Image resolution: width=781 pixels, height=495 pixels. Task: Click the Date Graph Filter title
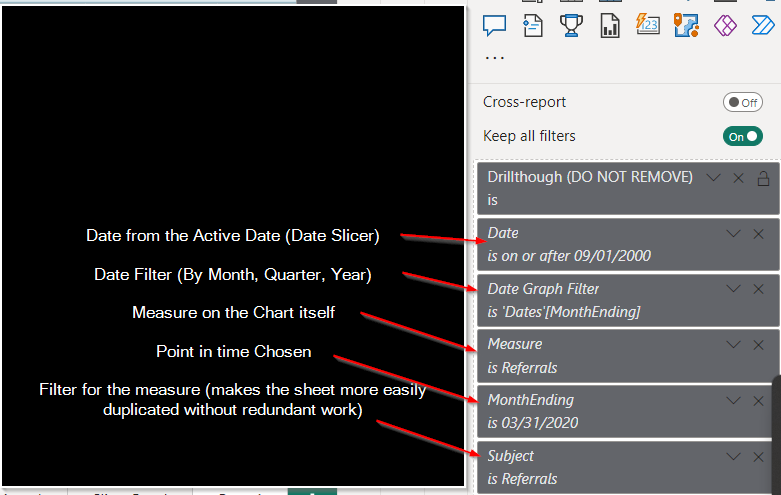(543, 289)
